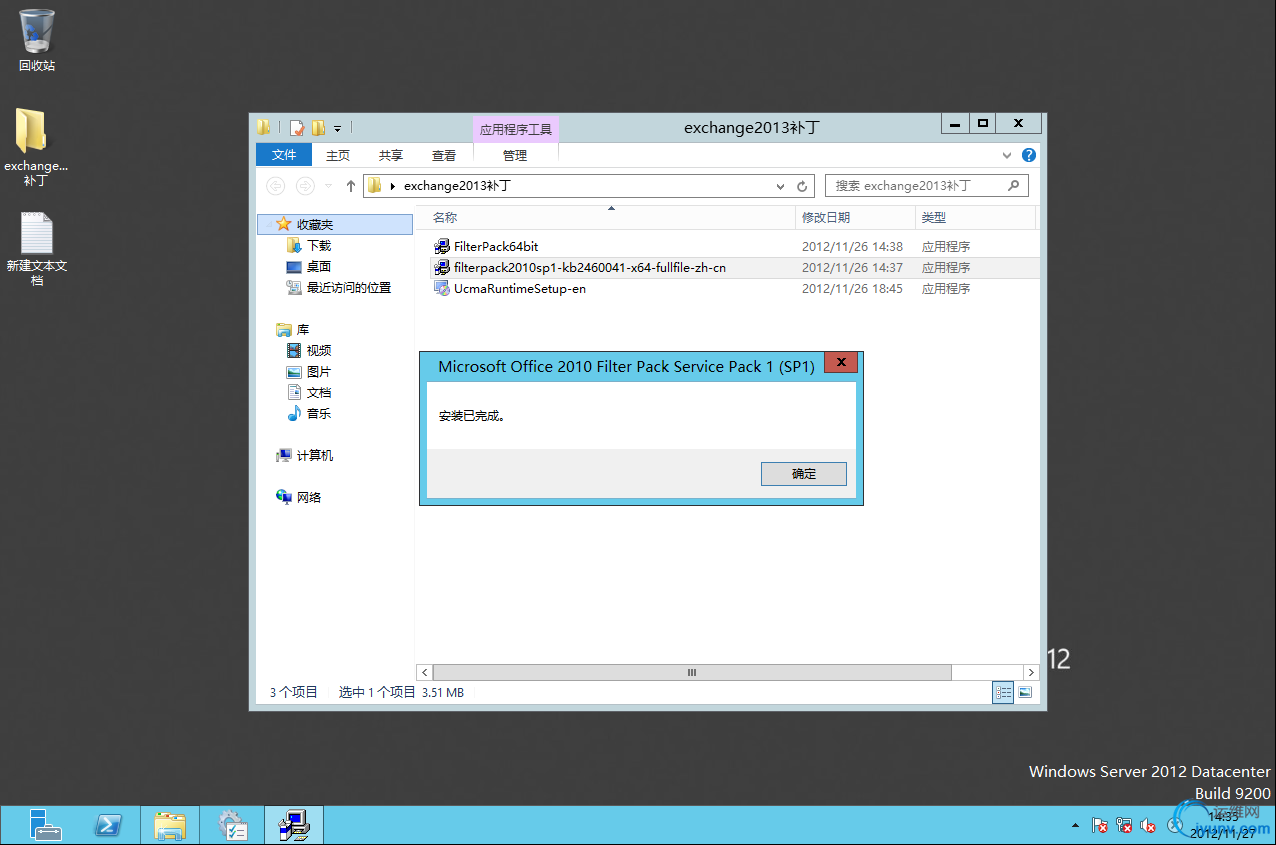Open the address bar history dropdown
The image size is (1276, 845).
[781, 186]
